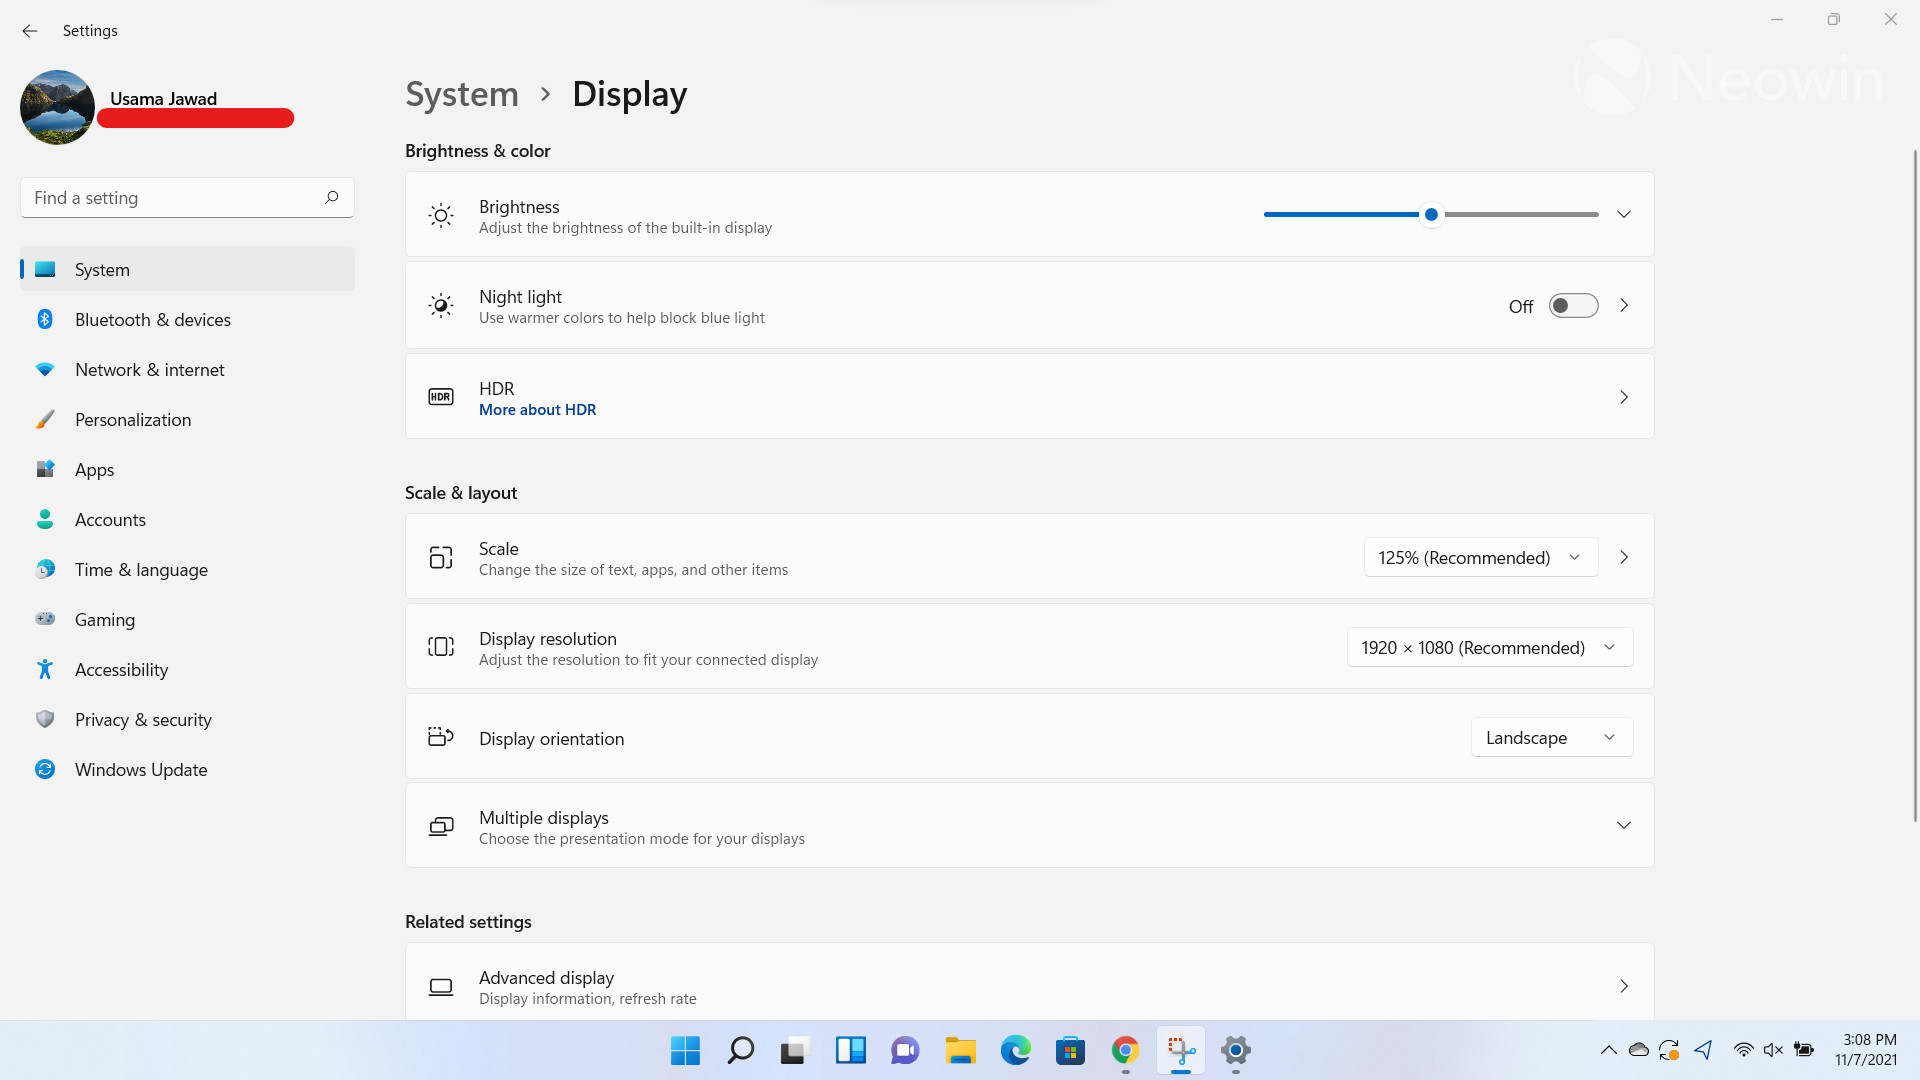Screen dimensions: 1920x1080
Task: Toggle Wi-Fi from the system tray
Action: [1743, 1050]
